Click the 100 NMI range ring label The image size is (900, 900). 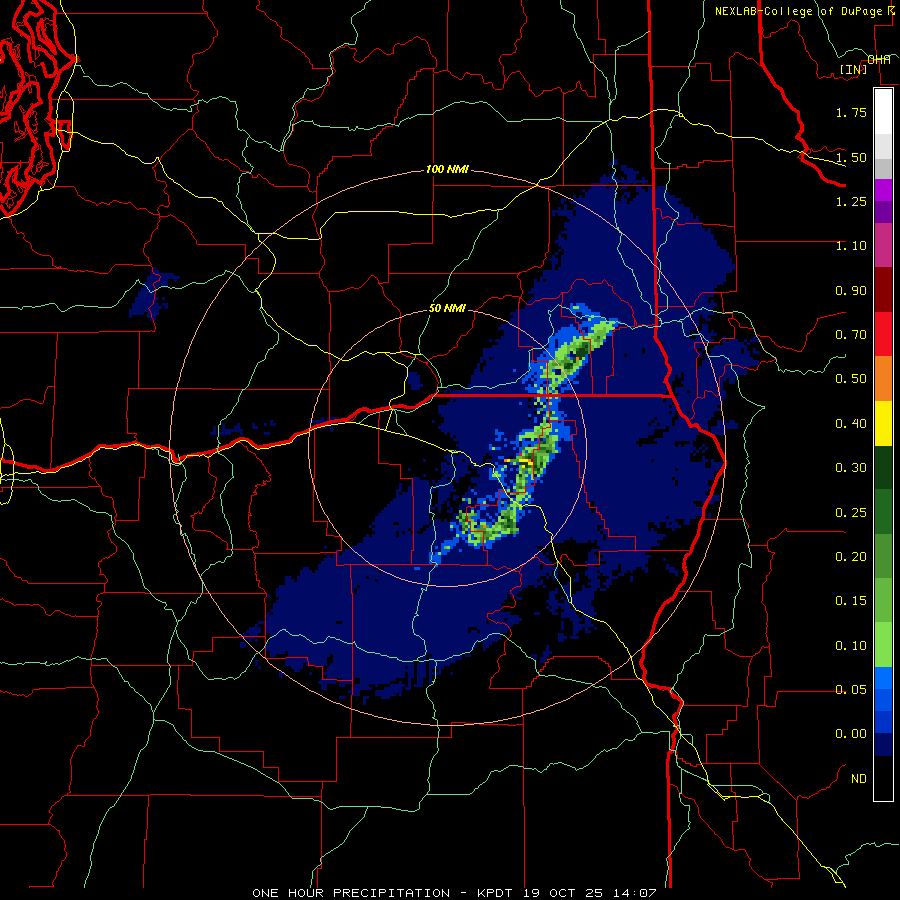(447, 170)
